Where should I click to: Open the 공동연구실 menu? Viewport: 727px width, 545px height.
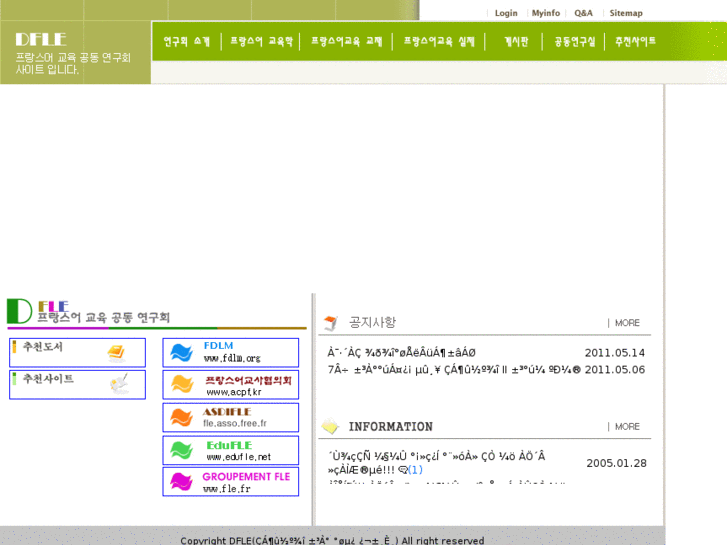click(574, 42)
